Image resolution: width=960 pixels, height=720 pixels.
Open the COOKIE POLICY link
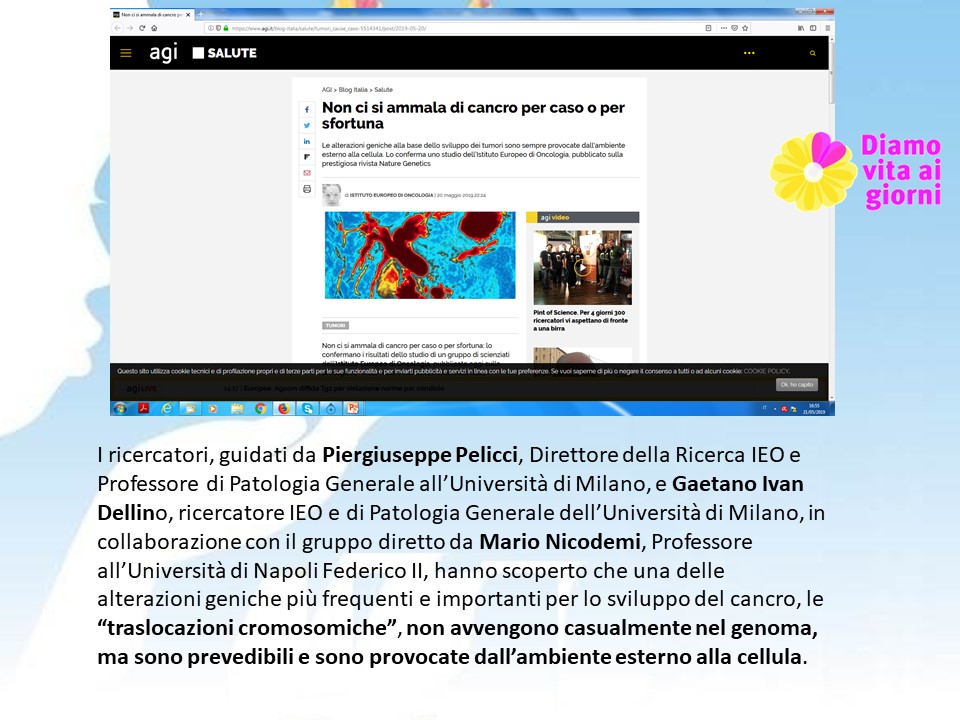point(767,371)
